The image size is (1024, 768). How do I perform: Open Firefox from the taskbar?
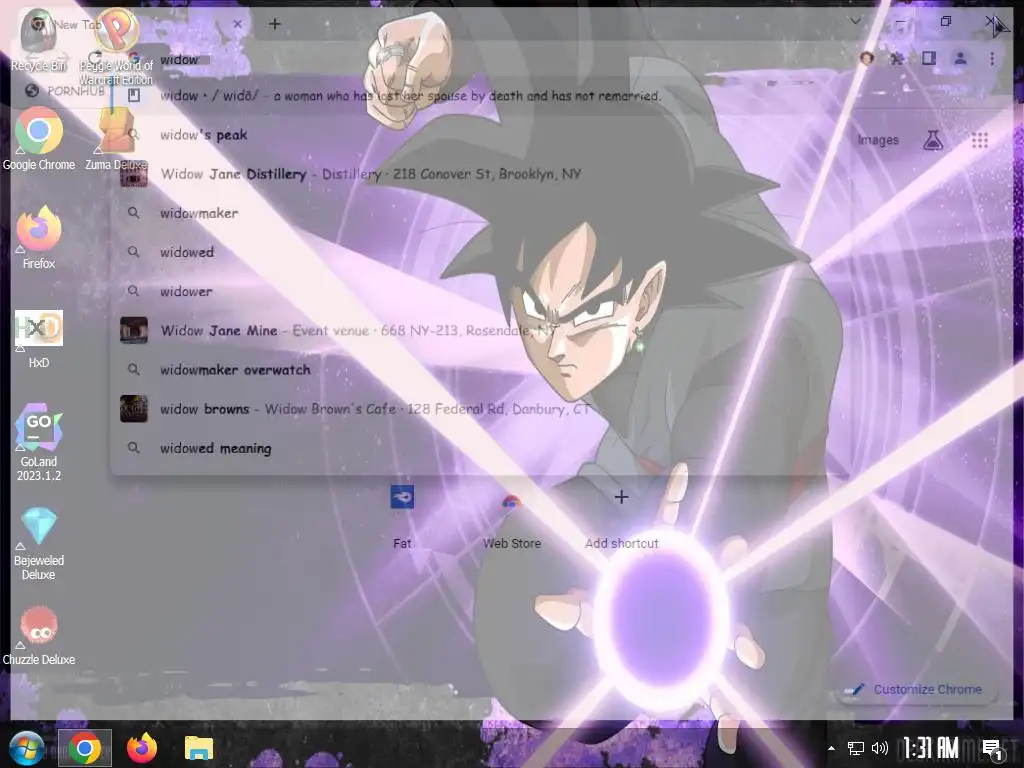[142, 748]
